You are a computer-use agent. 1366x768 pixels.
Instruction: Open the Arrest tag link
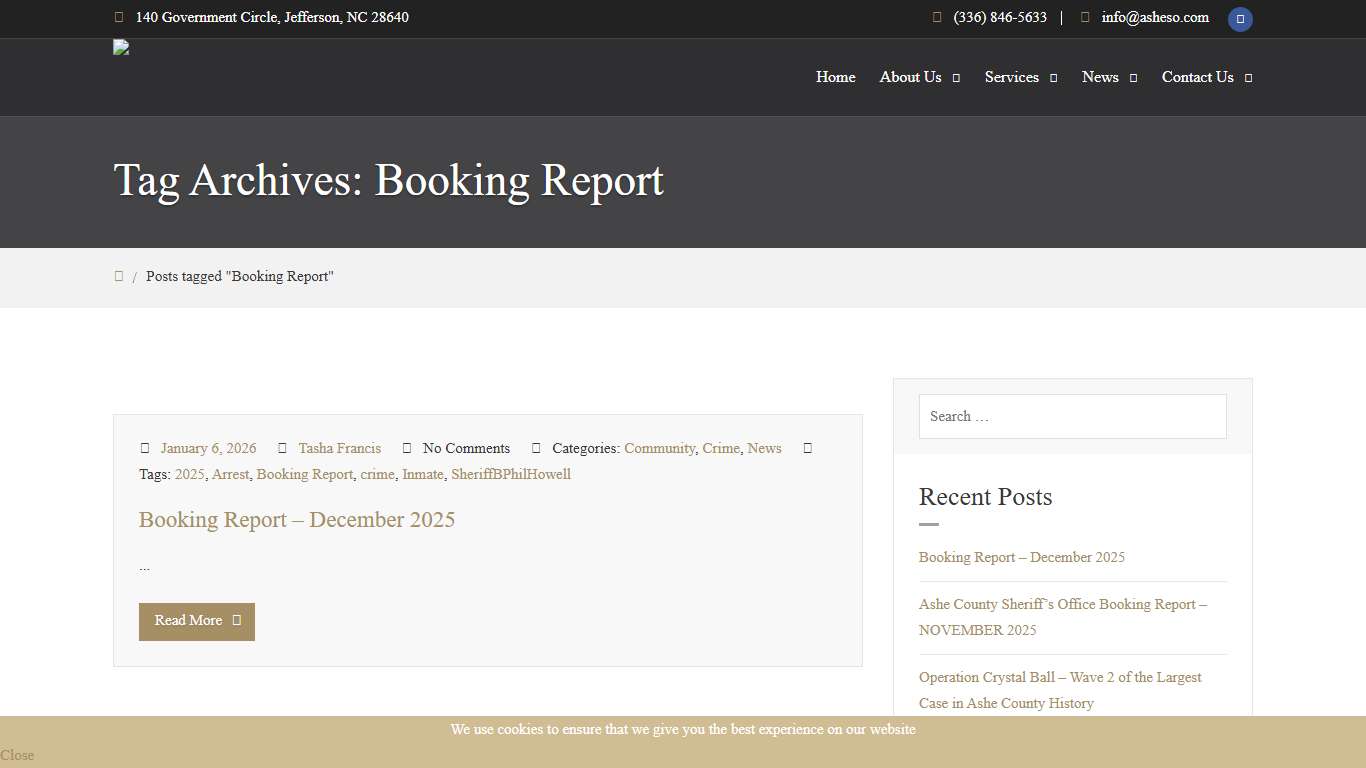(230, 474)
